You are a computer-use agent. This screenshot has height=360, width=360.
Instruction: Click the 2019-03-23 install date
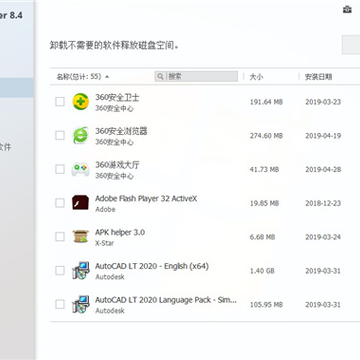tap(323, 102)
